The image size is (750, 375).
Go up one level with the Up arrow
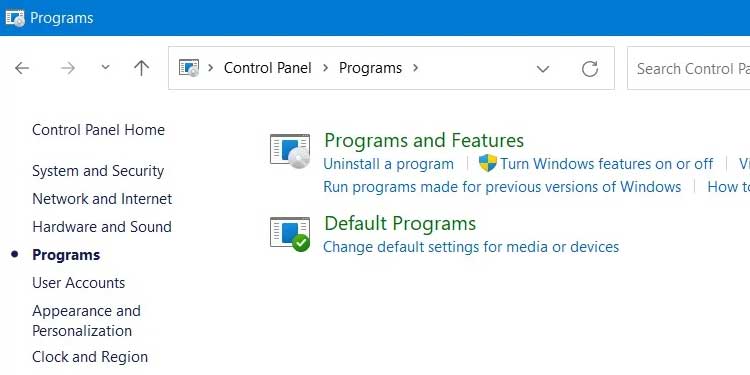click(x=142, y=68)
